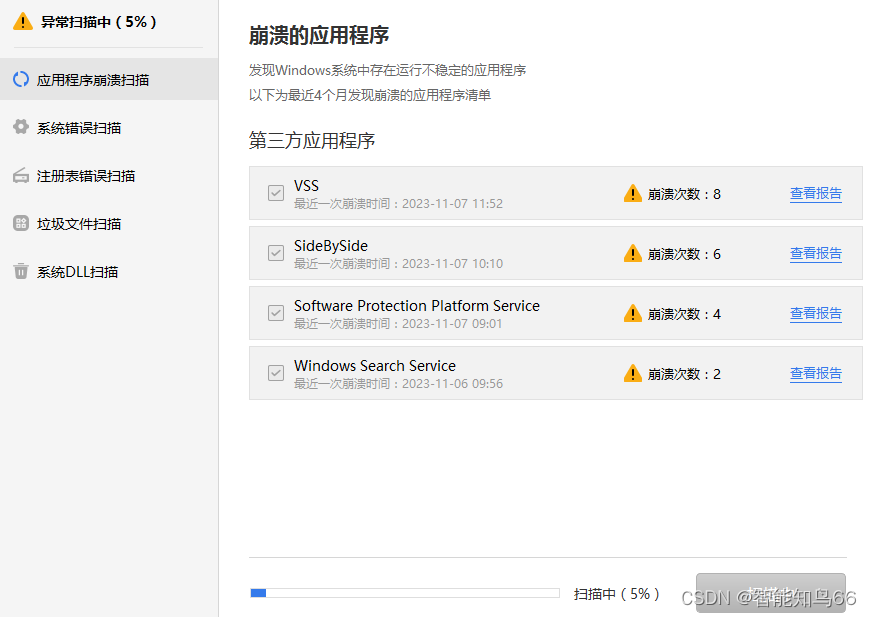Uncheck the Windows Search Service checkbox
This screenshot has height=617, width=872.
276,373
